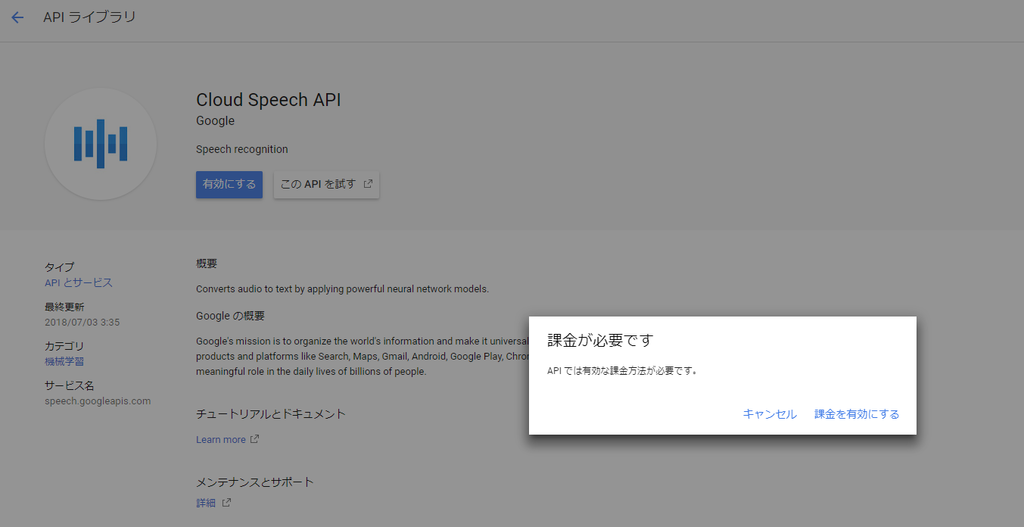Click the 2018/07/03 3:35 last-updated date
The width and height of the screenshot is (1024, 527).
[82, 322]
